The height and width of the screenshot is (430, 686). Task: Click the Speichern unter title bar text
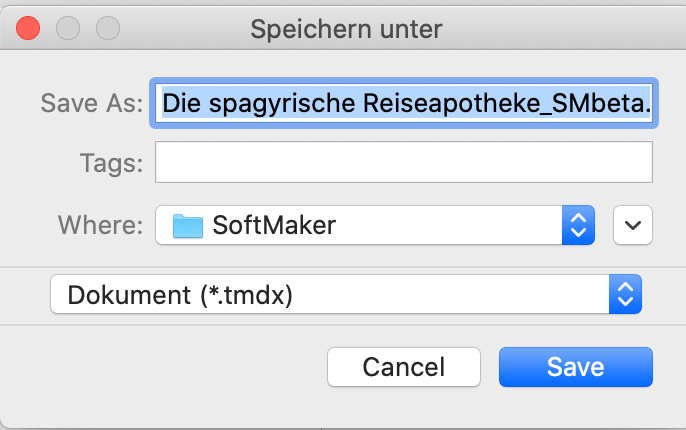click(x=346, y=29)
